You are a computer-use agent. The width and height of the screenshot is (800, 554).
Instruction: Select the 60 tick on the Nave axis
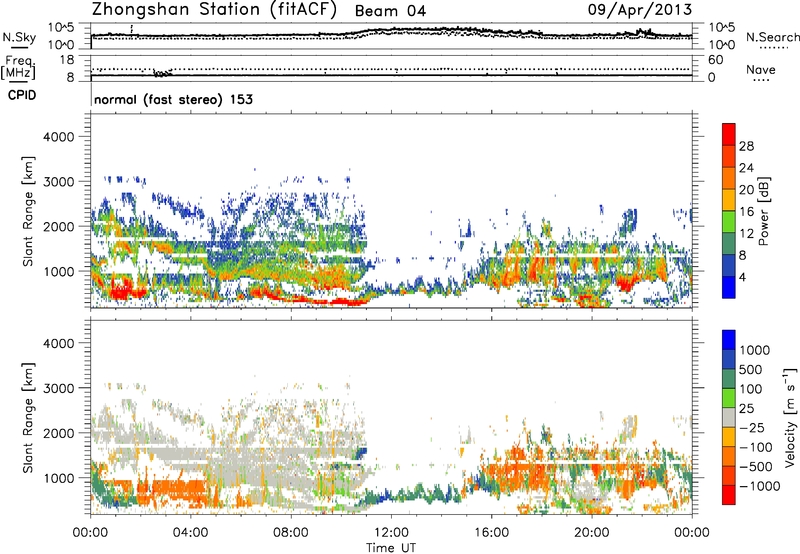715,59
